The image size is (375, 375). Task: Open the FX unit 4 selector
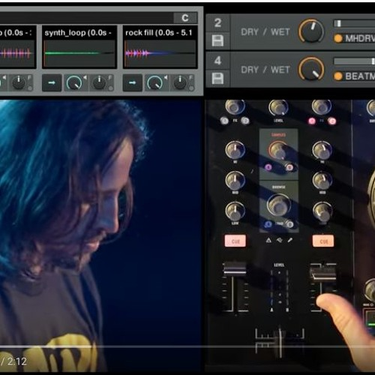pyautogui.click(x=218, y=61)
